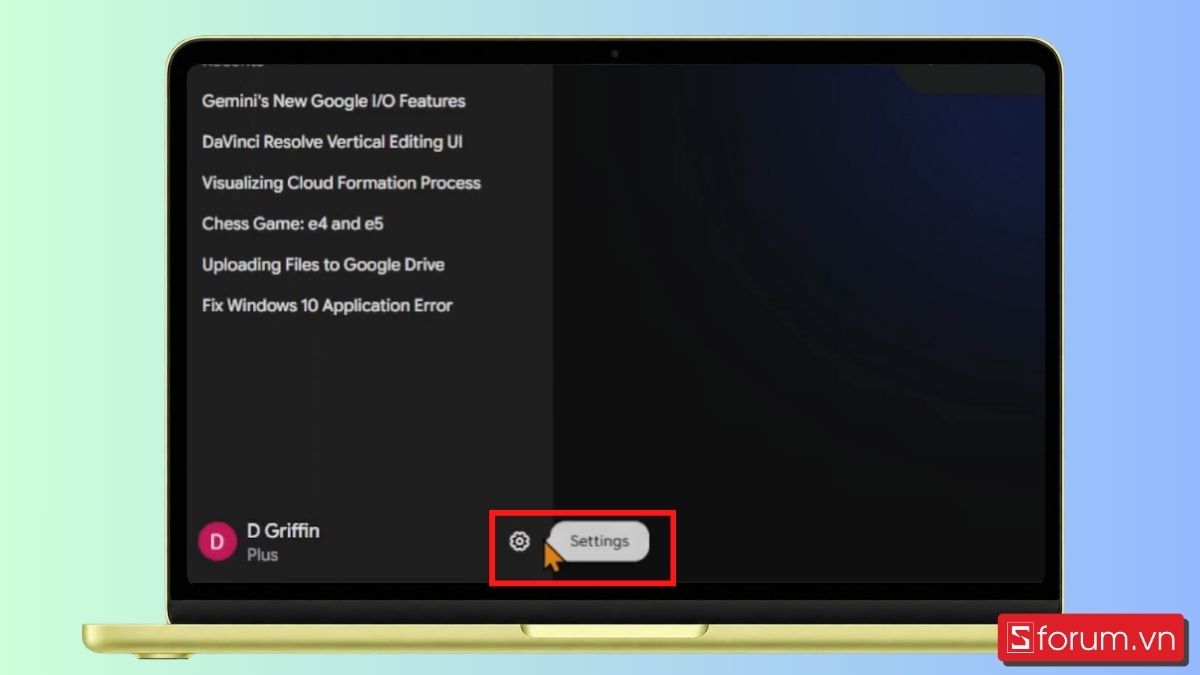Viewport: 1200px width, 675px height.
Task: Open "Fix Windows 10 Application Error" conversation
Action: pos(327,306)
